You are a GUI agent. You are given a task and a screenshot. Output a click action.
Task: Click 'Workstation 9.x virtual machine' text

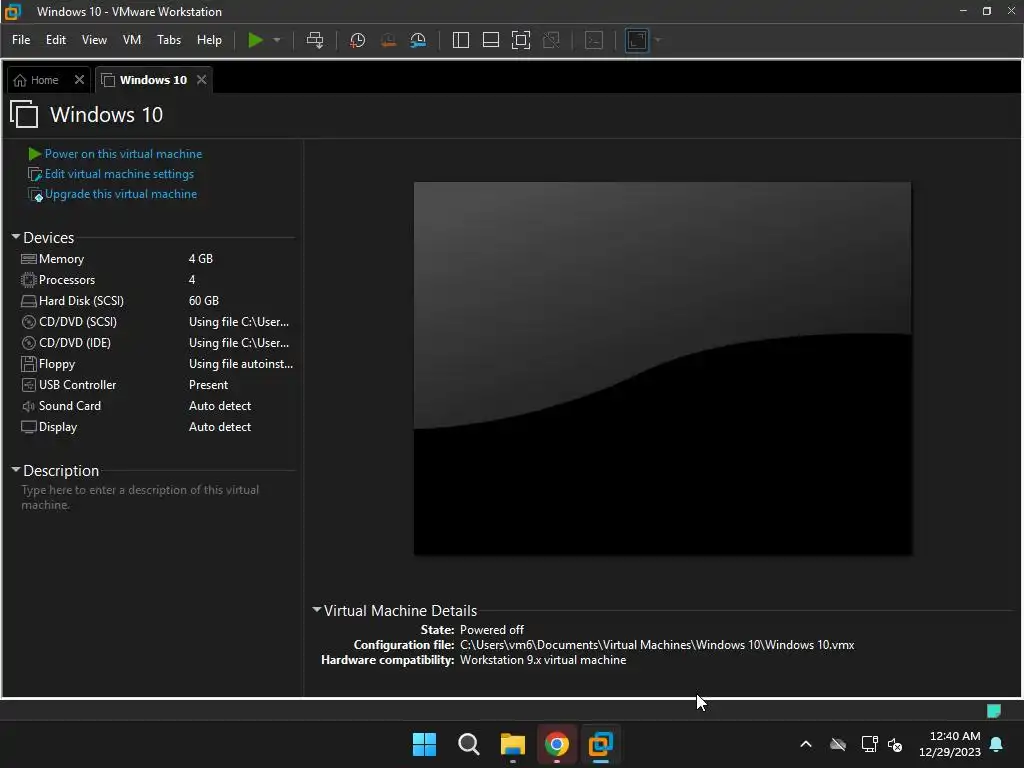click(543, 660)
